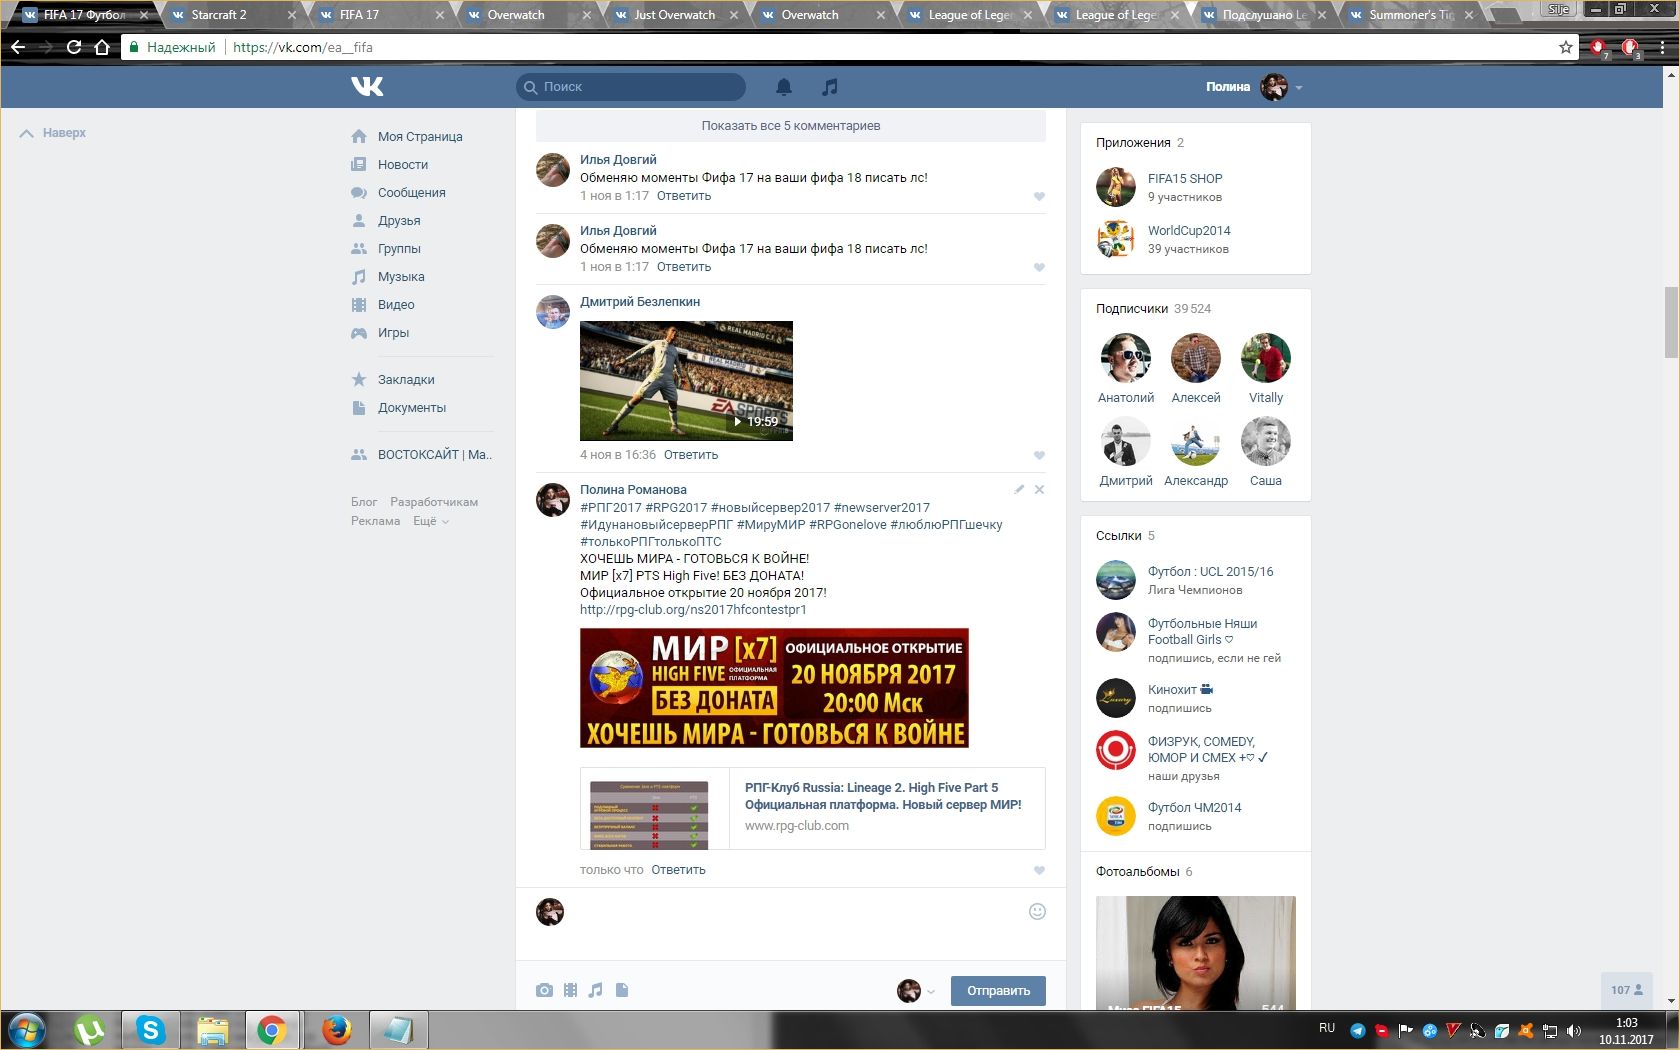This screenshot has width=1680, height=1050.
Task: Edit Полина Романова's comment pencil icon
Action: click(1019, 490)
